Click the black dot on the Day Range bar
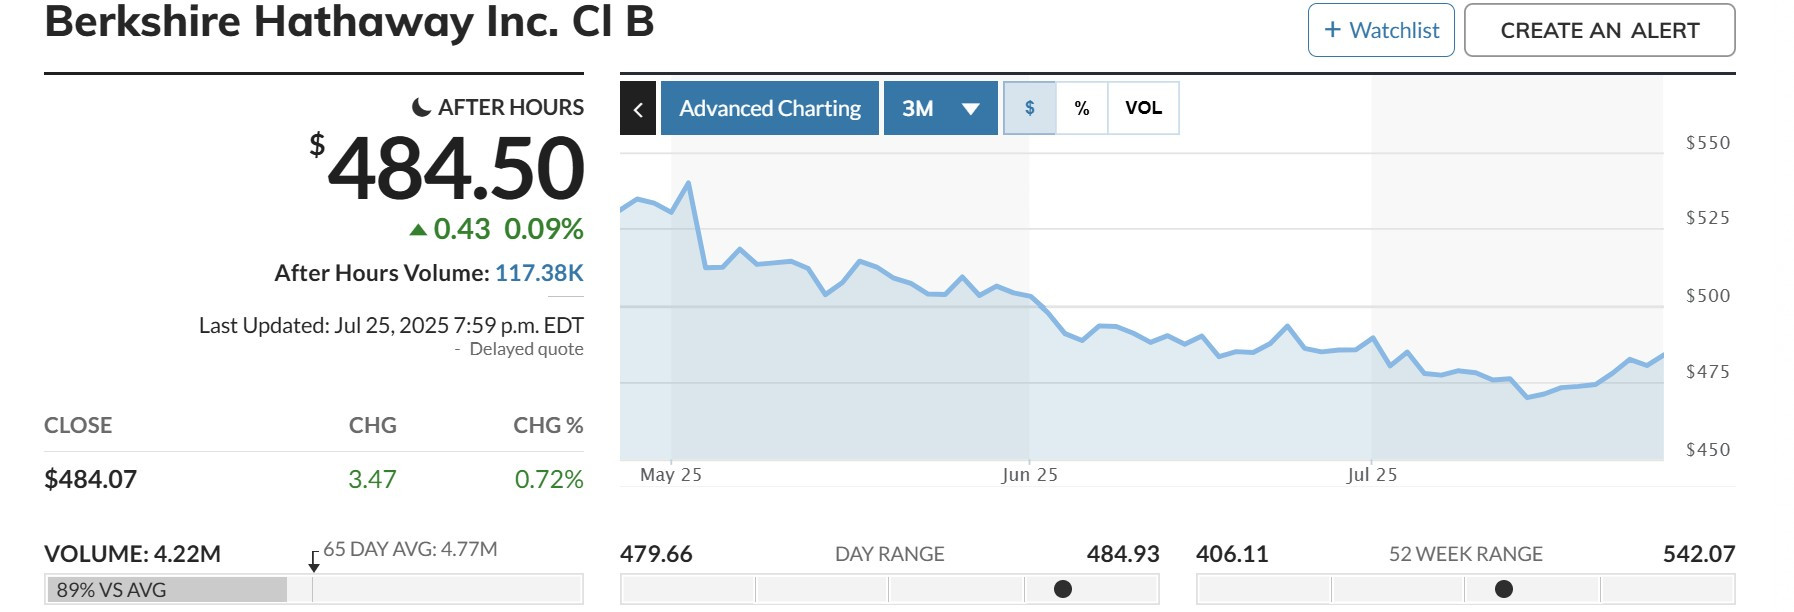Viewport: 1794px width, 612px height. (x=1063, y=589)
